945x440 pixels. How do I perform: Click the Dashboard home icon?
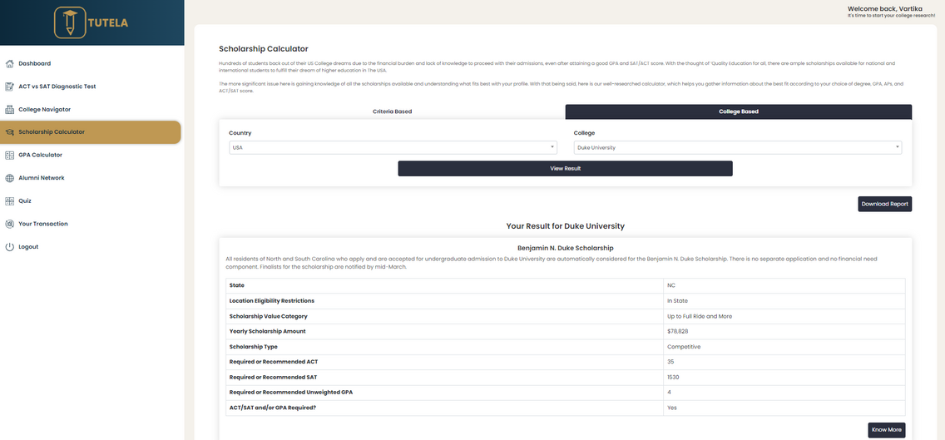(9, 63)
